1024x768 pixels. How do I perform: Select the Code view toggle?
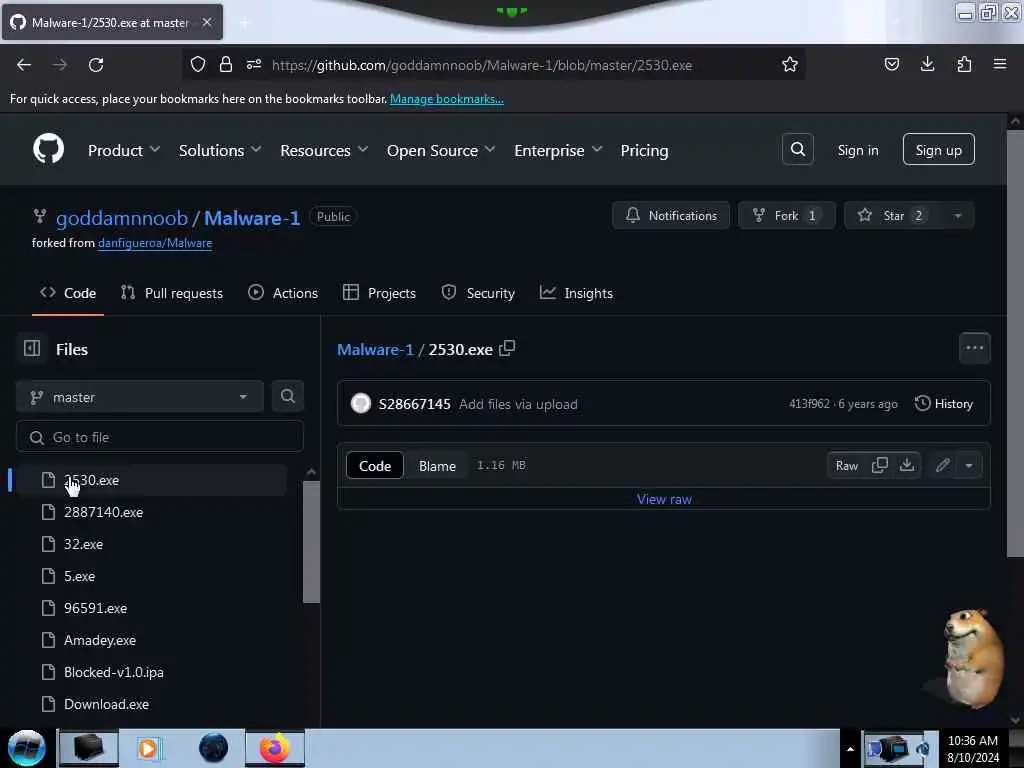tap(375, 466)
